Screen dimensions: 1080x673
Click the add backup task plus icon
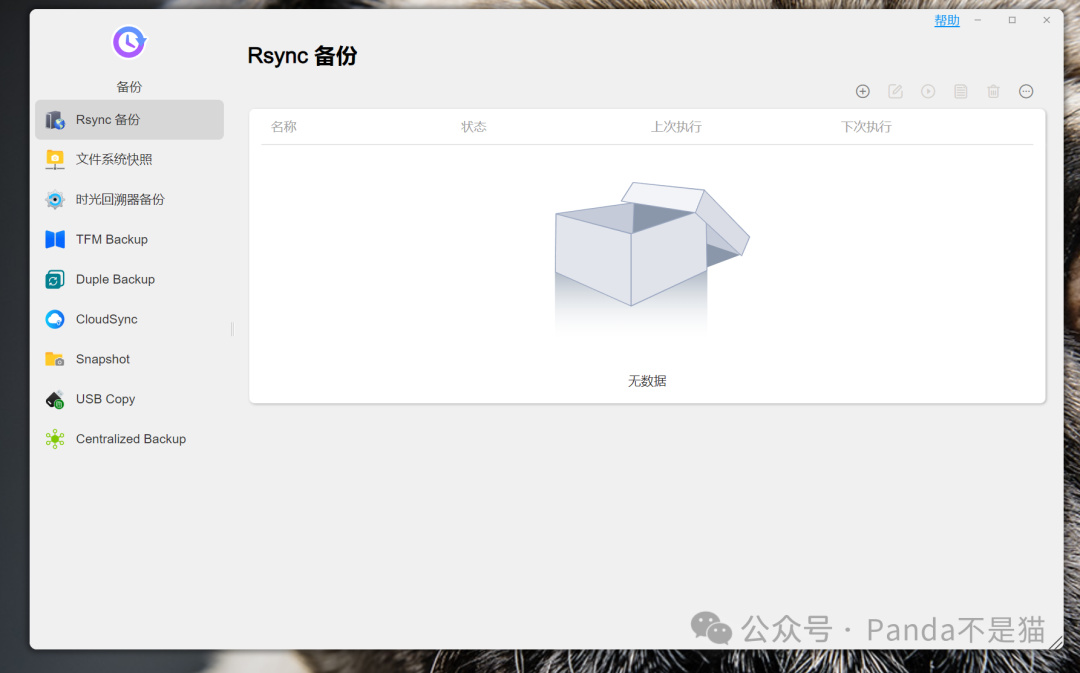(x=862, y=92)
